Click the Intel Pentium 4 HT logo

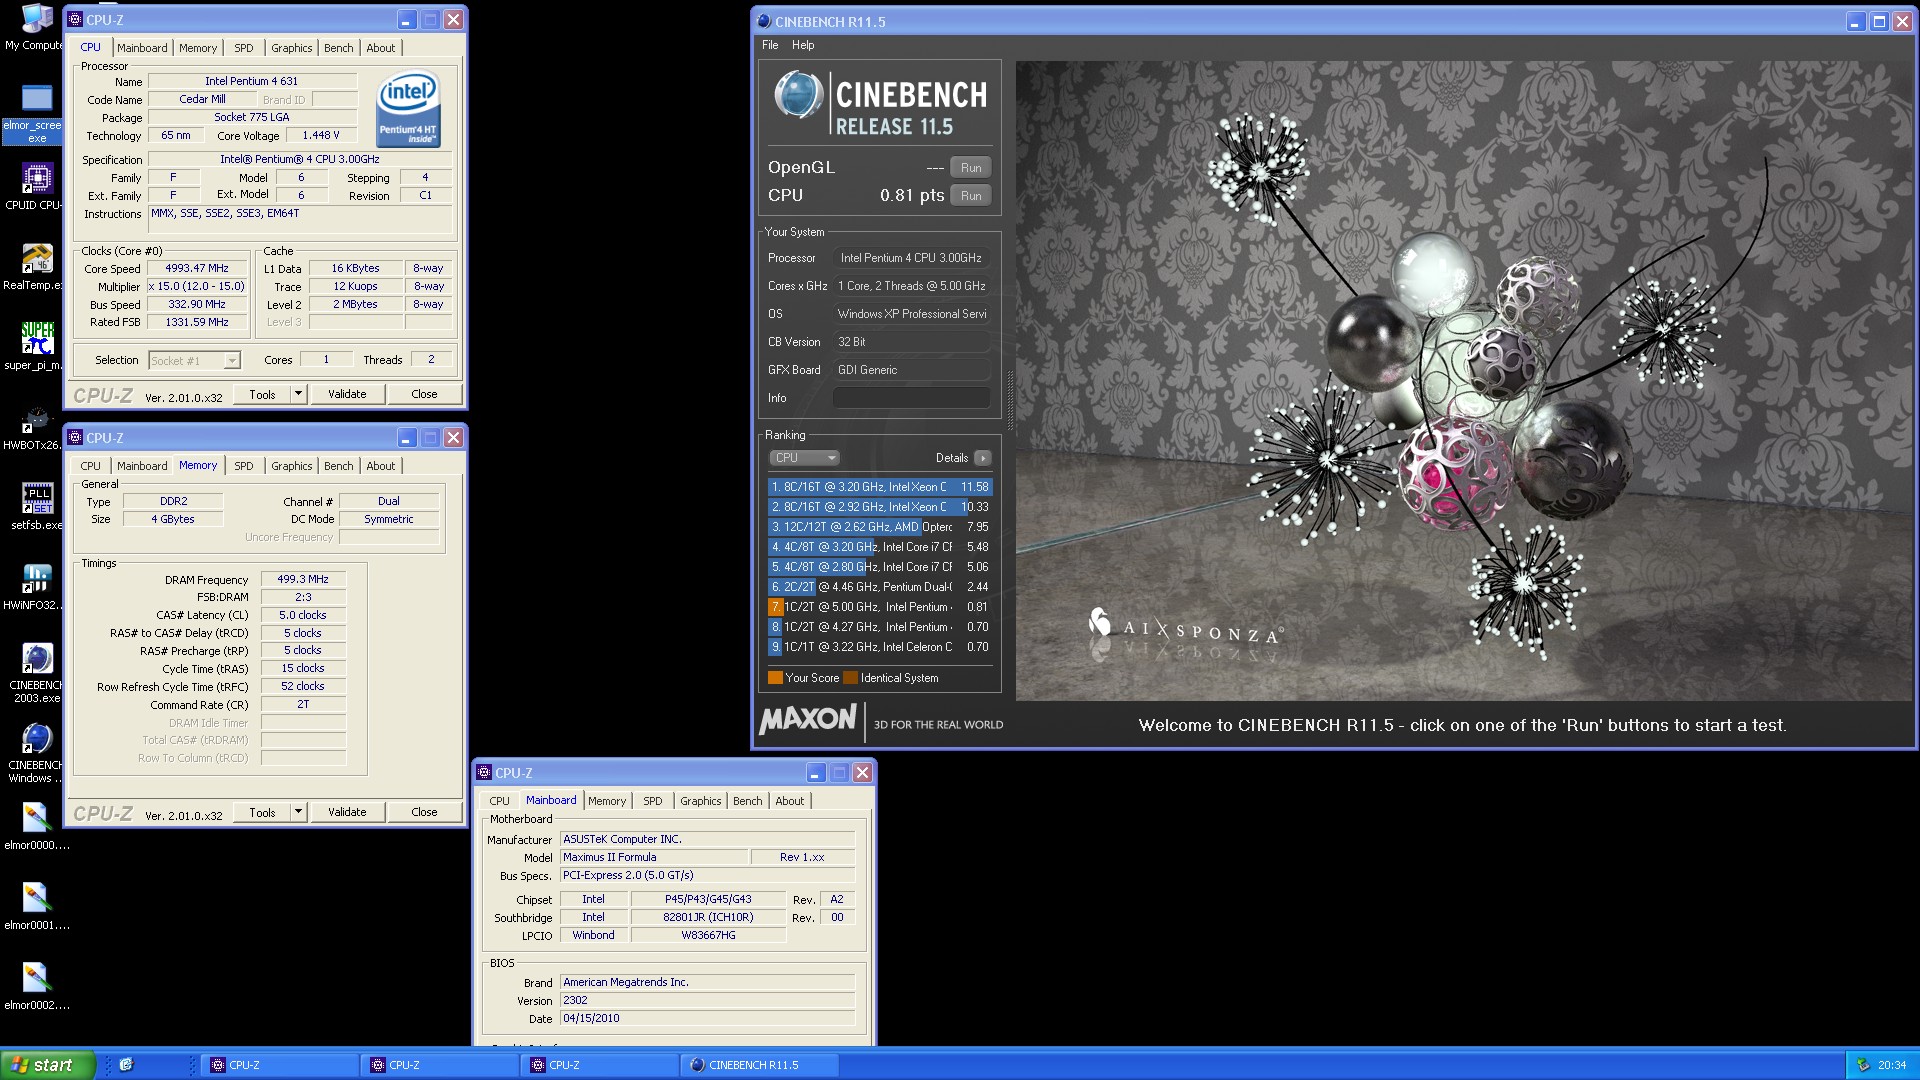(x=408, y=108)
